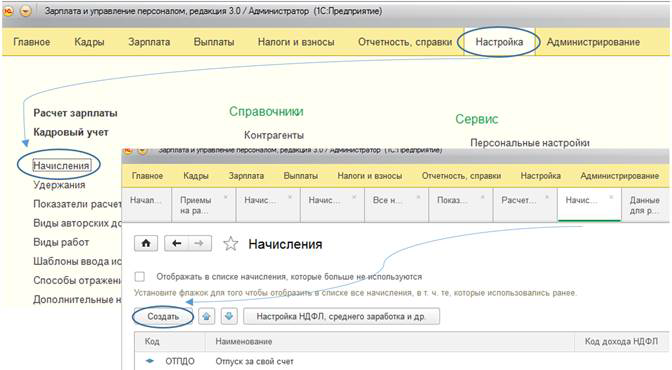
Task: Close the Все н... tab
Action: [419, 197]
